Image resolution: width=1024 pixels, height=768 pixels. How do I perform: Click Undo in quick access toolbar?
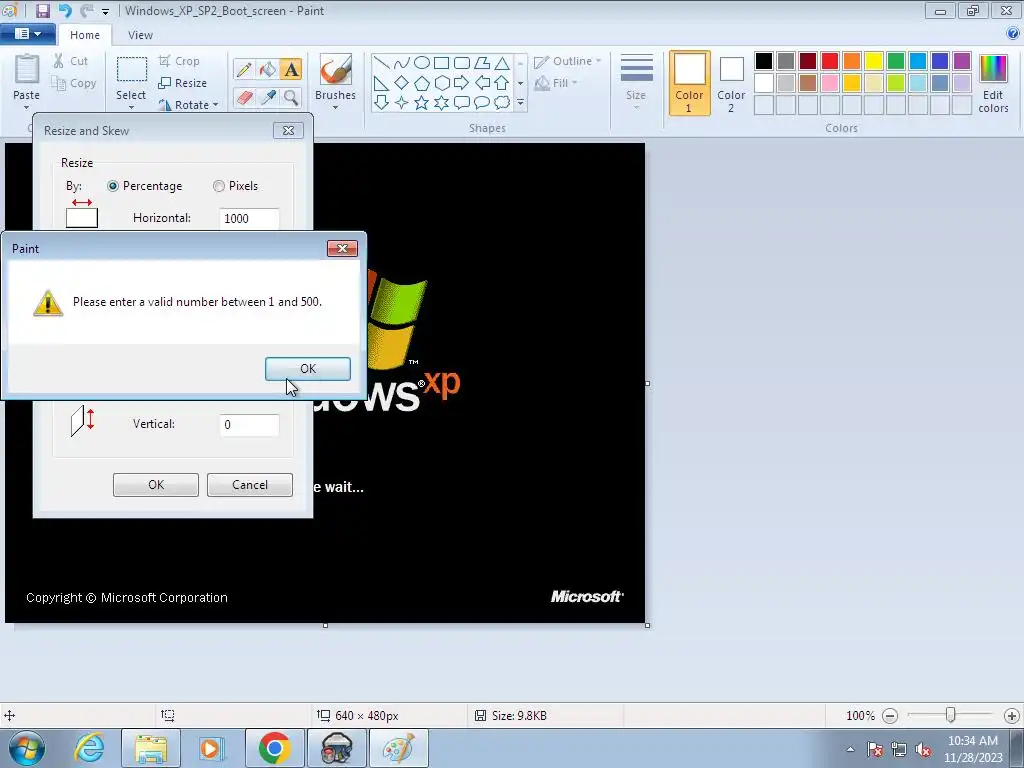click(x=65, y=10)
